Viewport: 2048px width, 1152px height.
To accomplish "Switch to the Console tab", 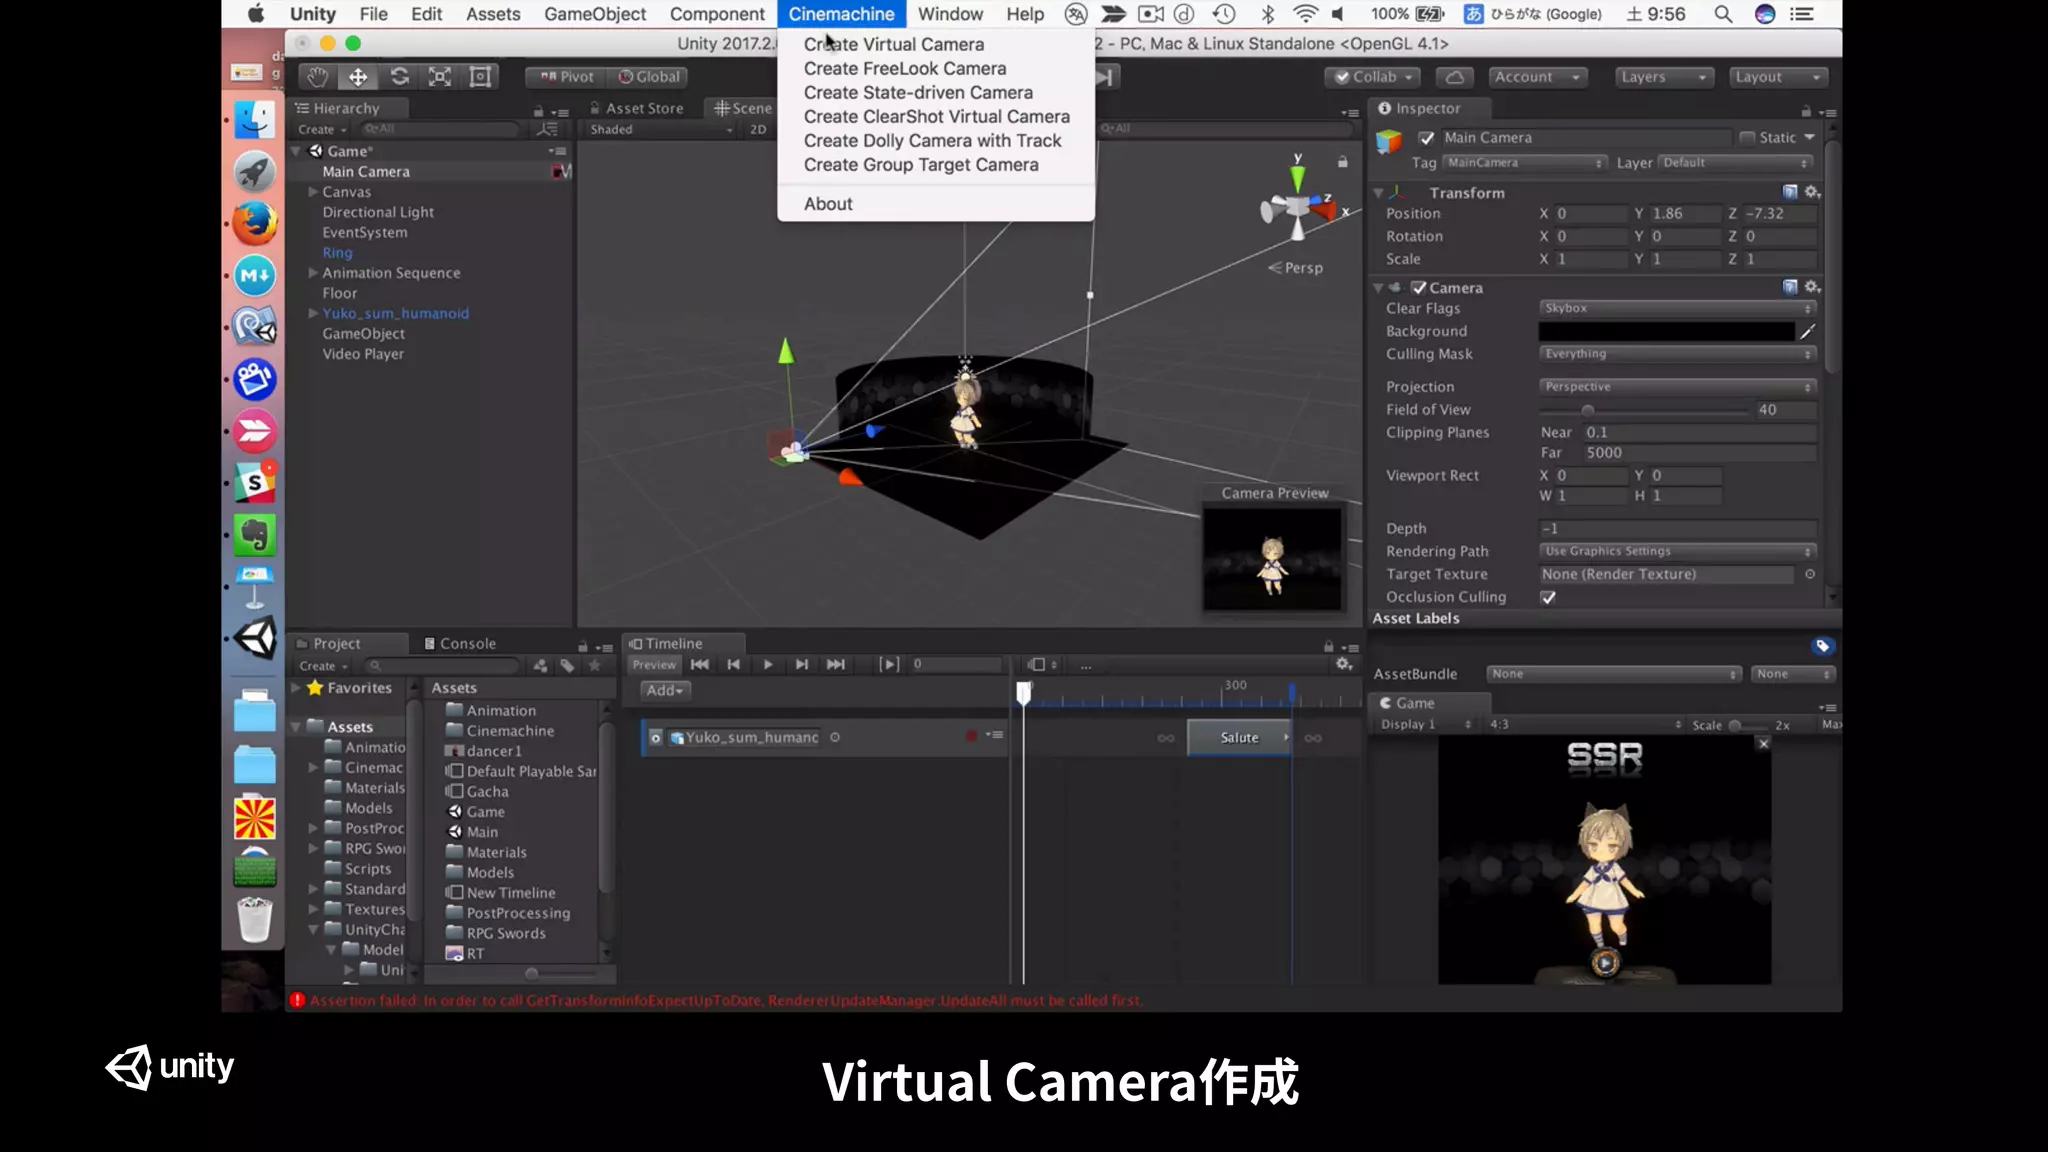I will tap(460, 644).
